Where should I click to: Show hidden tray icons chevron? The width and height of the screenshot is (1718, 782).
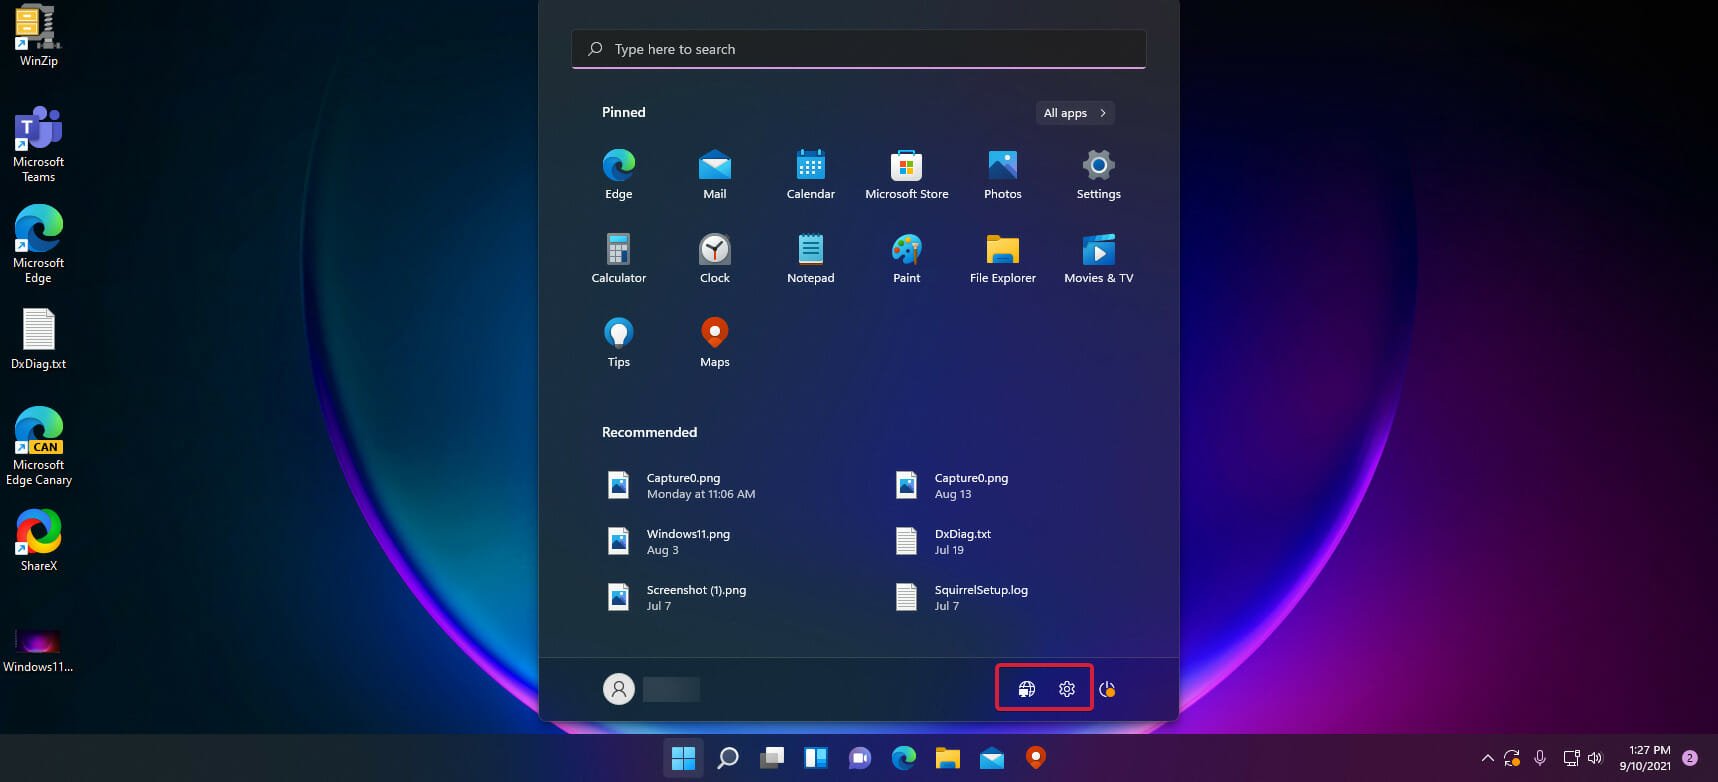[x=1487, y=758]
